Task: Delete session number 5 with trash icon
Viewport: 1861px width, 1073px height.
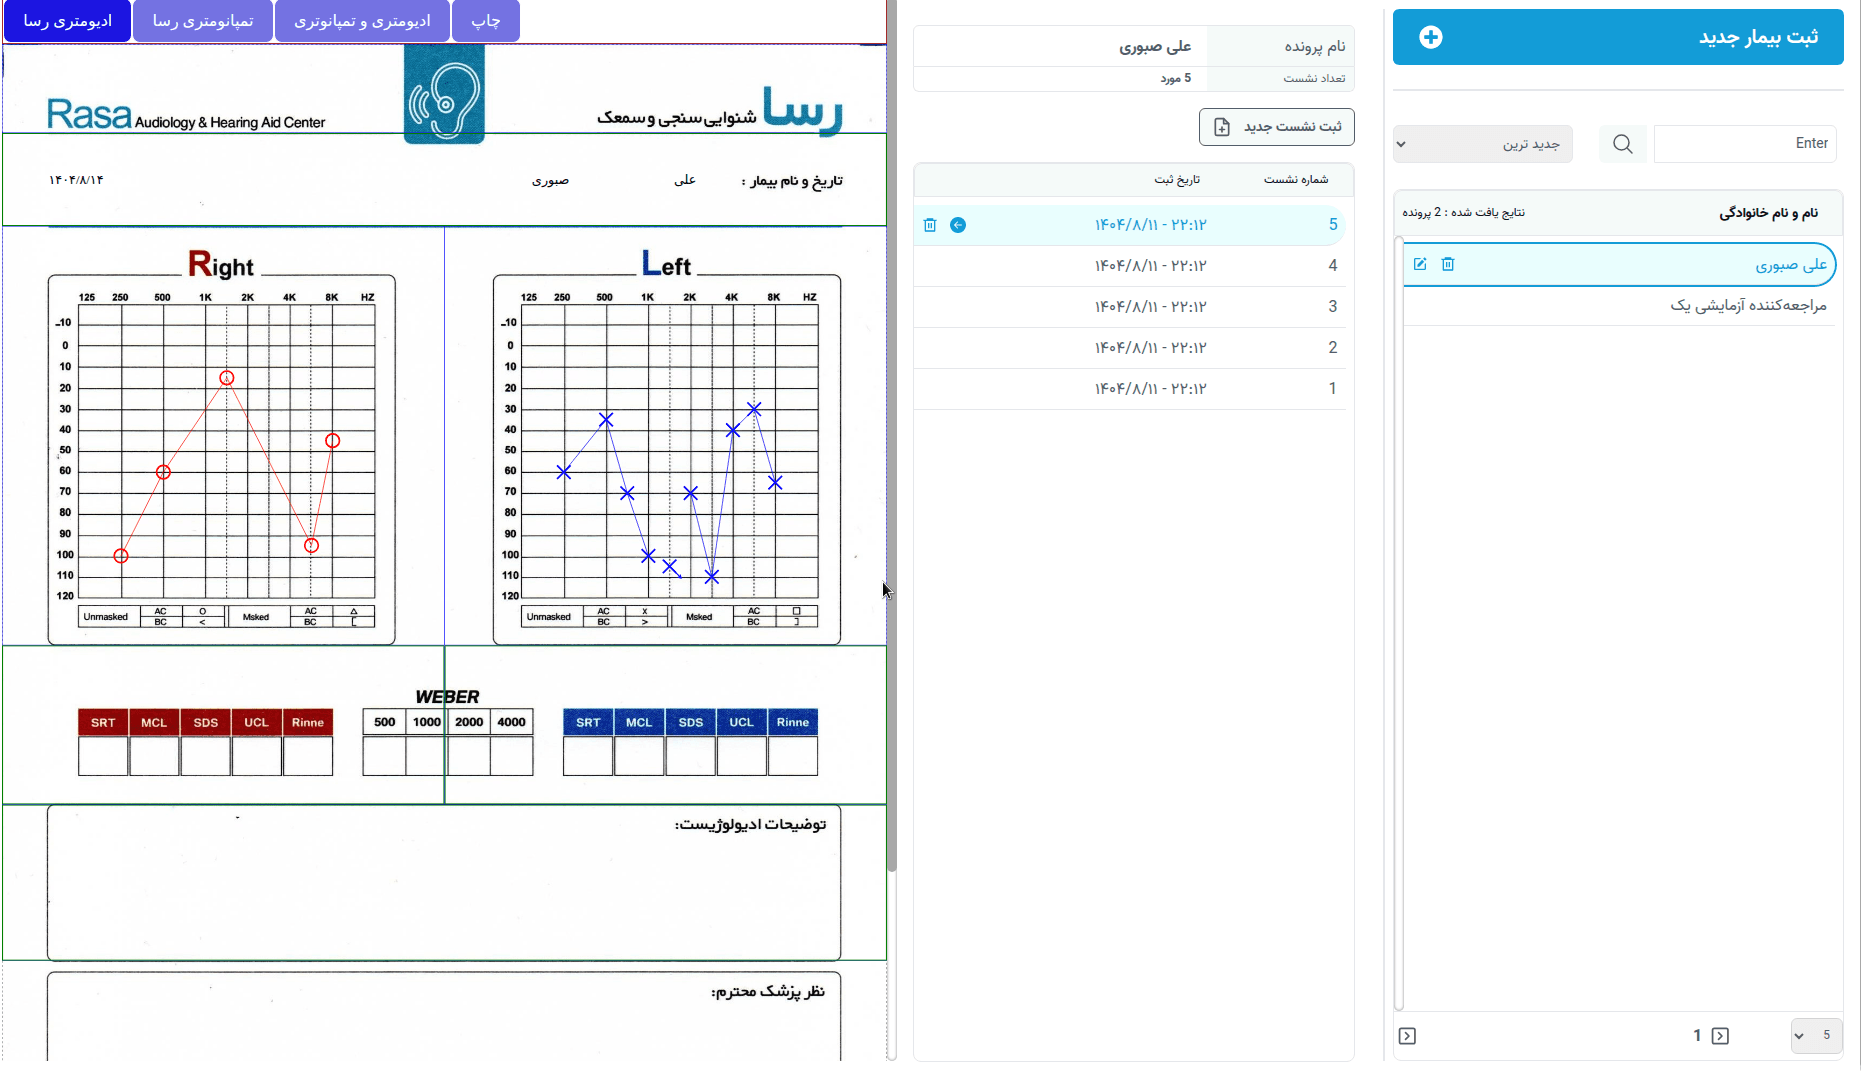Action: [x=929, y=225]
